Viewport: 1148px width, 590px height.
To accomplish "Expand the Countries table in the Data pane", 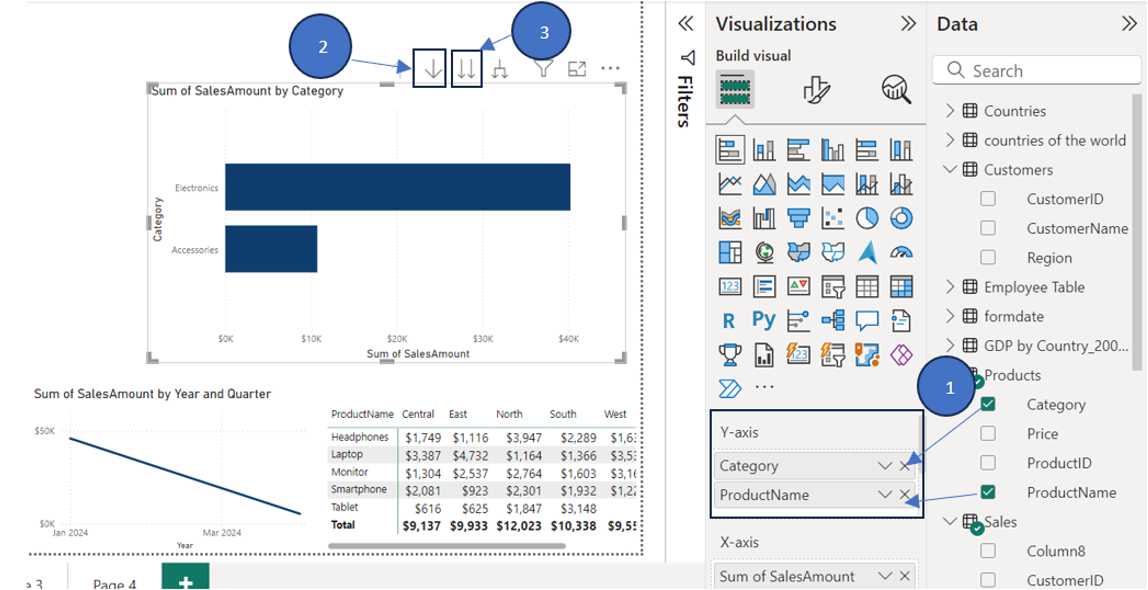I will pos(950,111).
